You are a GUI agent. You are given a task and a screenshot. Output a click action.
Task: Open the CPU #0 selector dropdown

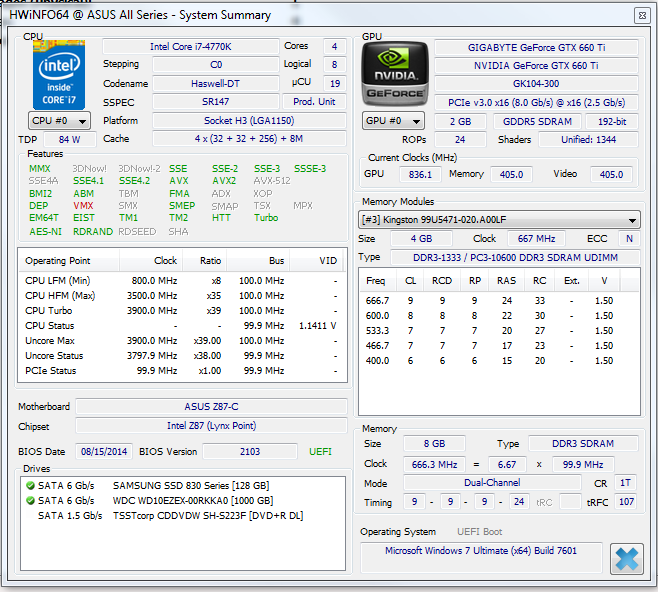point(59,121)
